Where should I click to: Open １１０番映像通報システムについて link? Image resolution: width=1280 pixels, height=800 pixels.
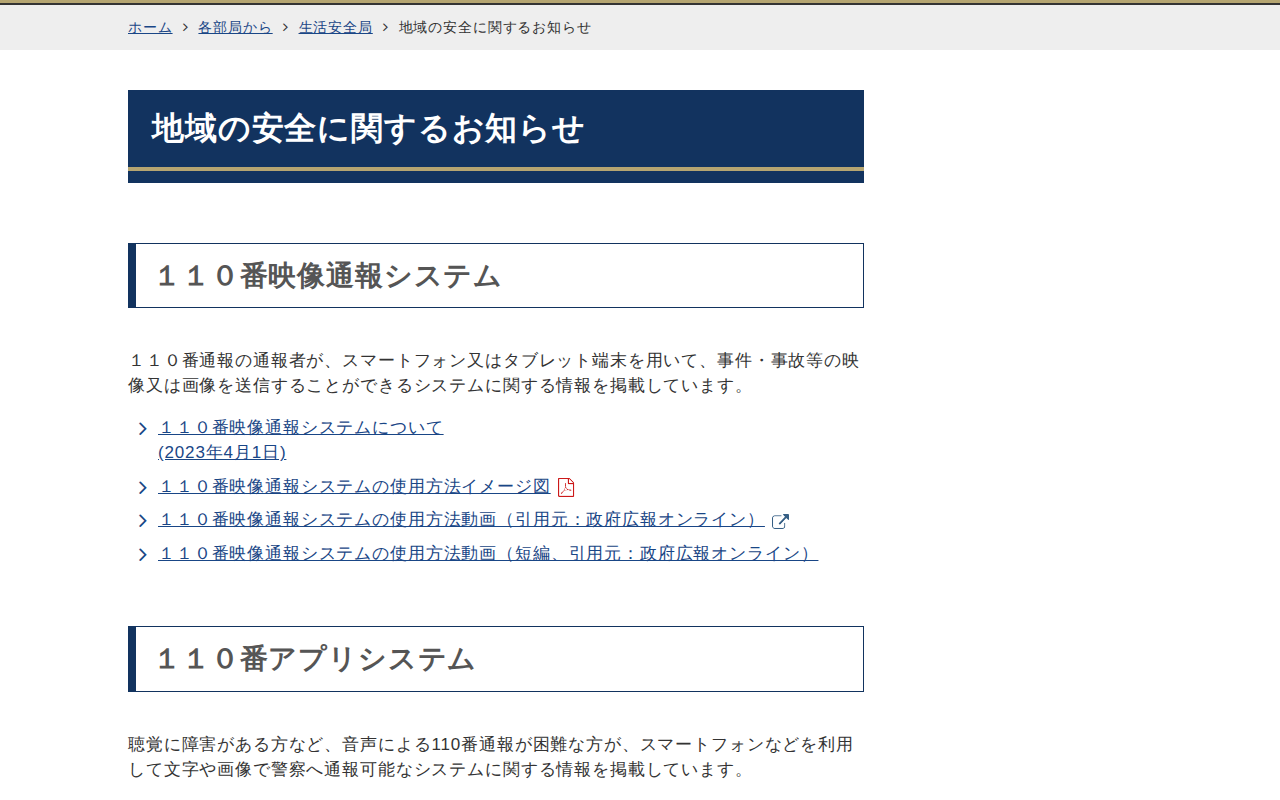(301, 440)
